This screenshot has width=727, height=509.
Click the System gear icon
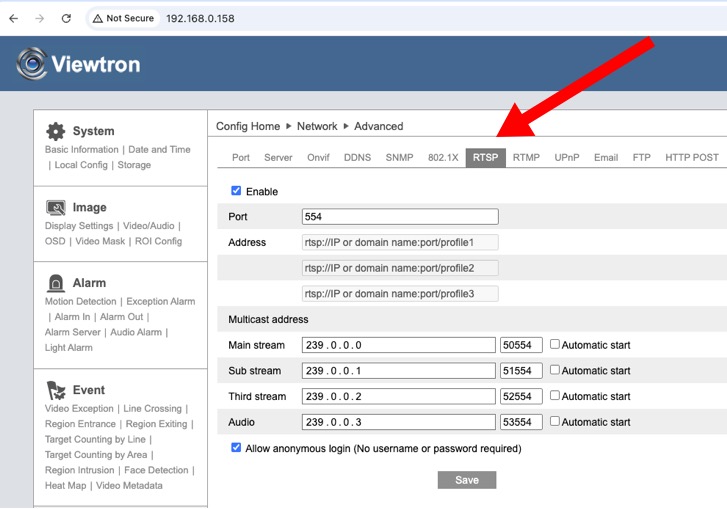(56, 131)
